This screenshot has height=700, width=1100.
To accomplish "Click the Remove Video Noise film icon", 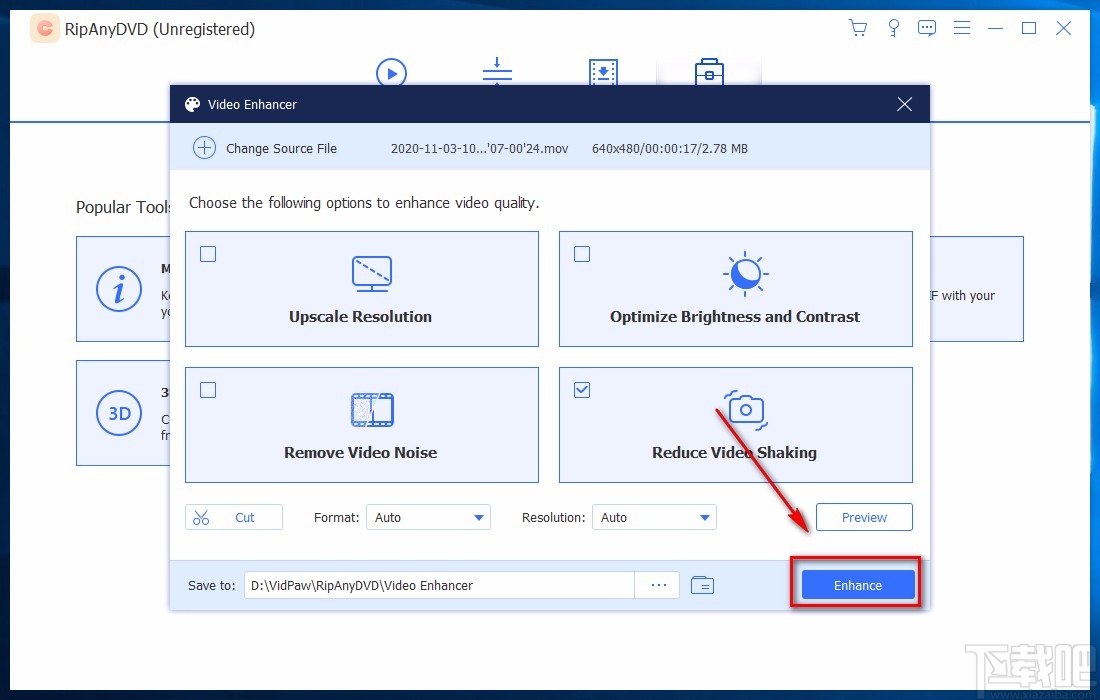I will coord(373,410).
